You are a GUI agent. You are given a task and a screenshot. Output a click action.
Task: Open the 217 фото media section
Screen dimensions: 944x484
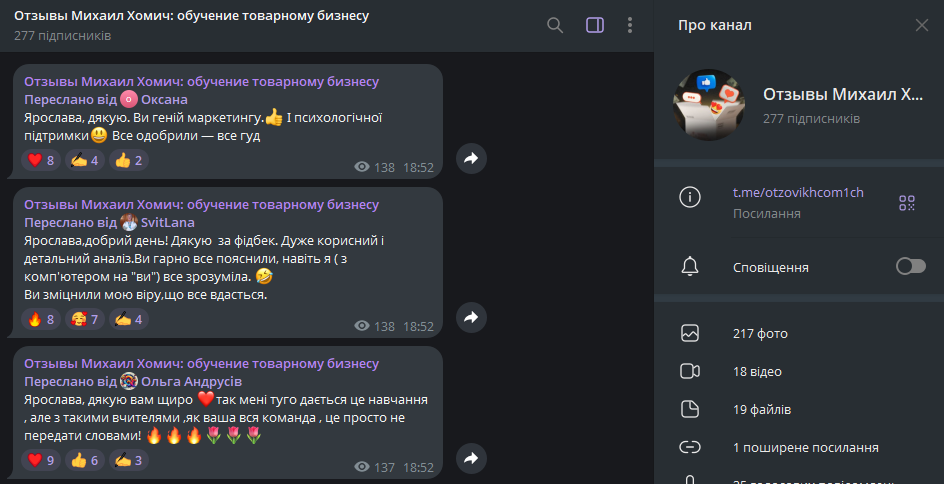[799, 334]
